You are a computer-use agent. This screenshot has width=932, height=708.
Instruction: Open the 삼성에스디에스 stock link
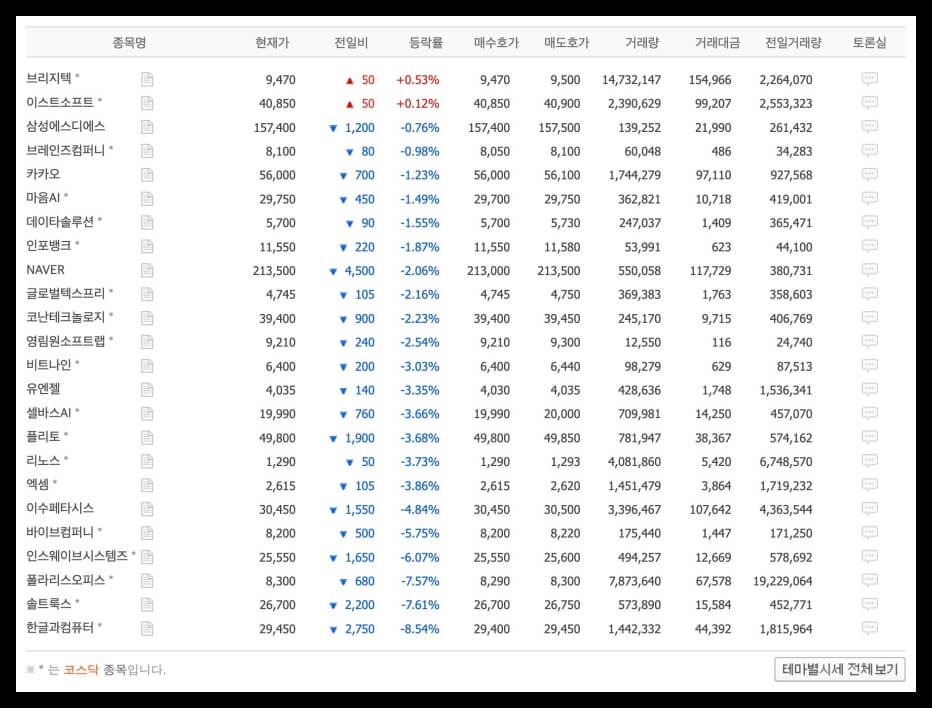(65, 126)
